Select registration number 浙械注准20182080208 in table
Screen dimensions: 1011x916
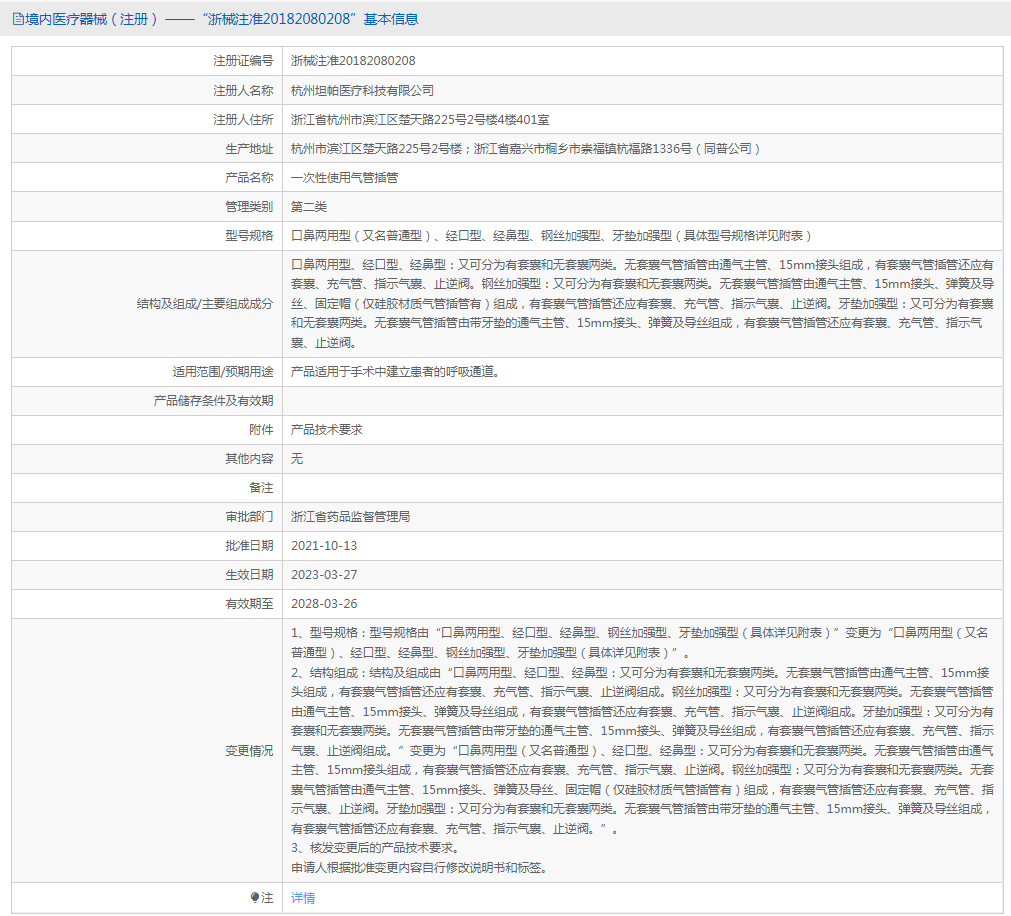tap(353, 61)
